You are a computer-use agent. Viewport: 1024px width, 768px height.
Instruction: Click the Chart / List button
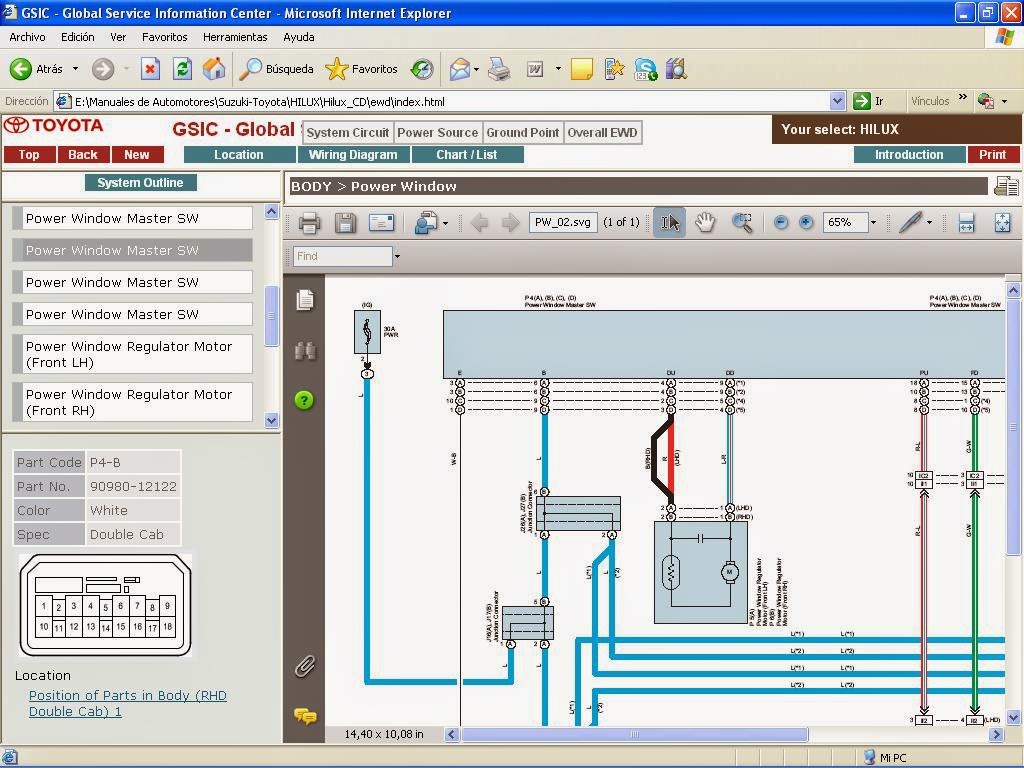pyautogui.click(x=467, y=155)
